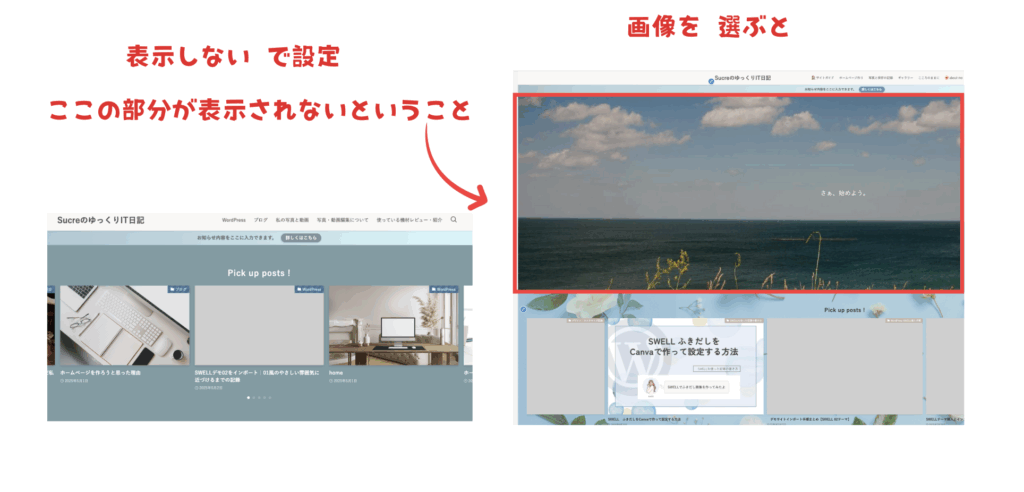Screen dimensions: 1024x492
Task: Click 'Sucreのゆっくり IT日記' site title on left
Action: [x=101, y=220]
